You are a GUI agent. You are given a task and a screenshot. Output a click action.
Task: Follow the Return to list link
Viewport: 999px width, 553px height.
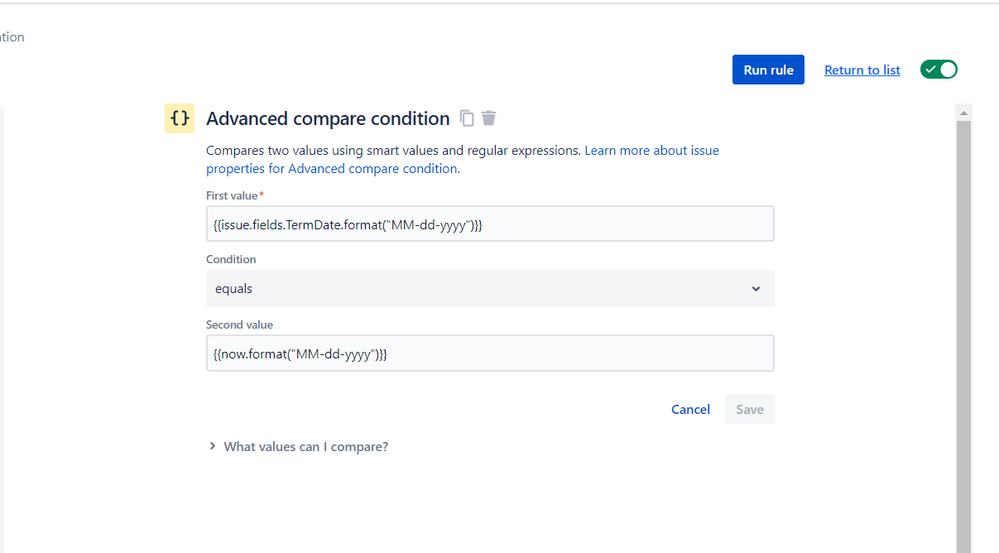(x=862, y=70)
